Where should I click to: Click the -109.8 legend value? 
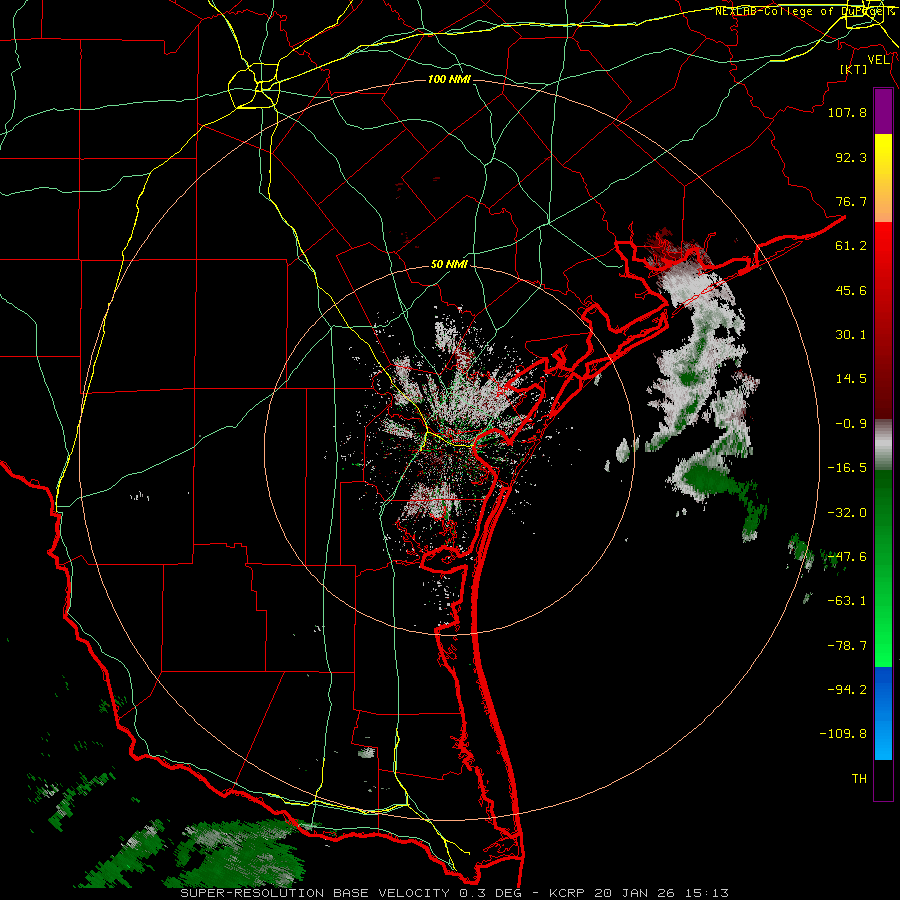pos(843,734)
